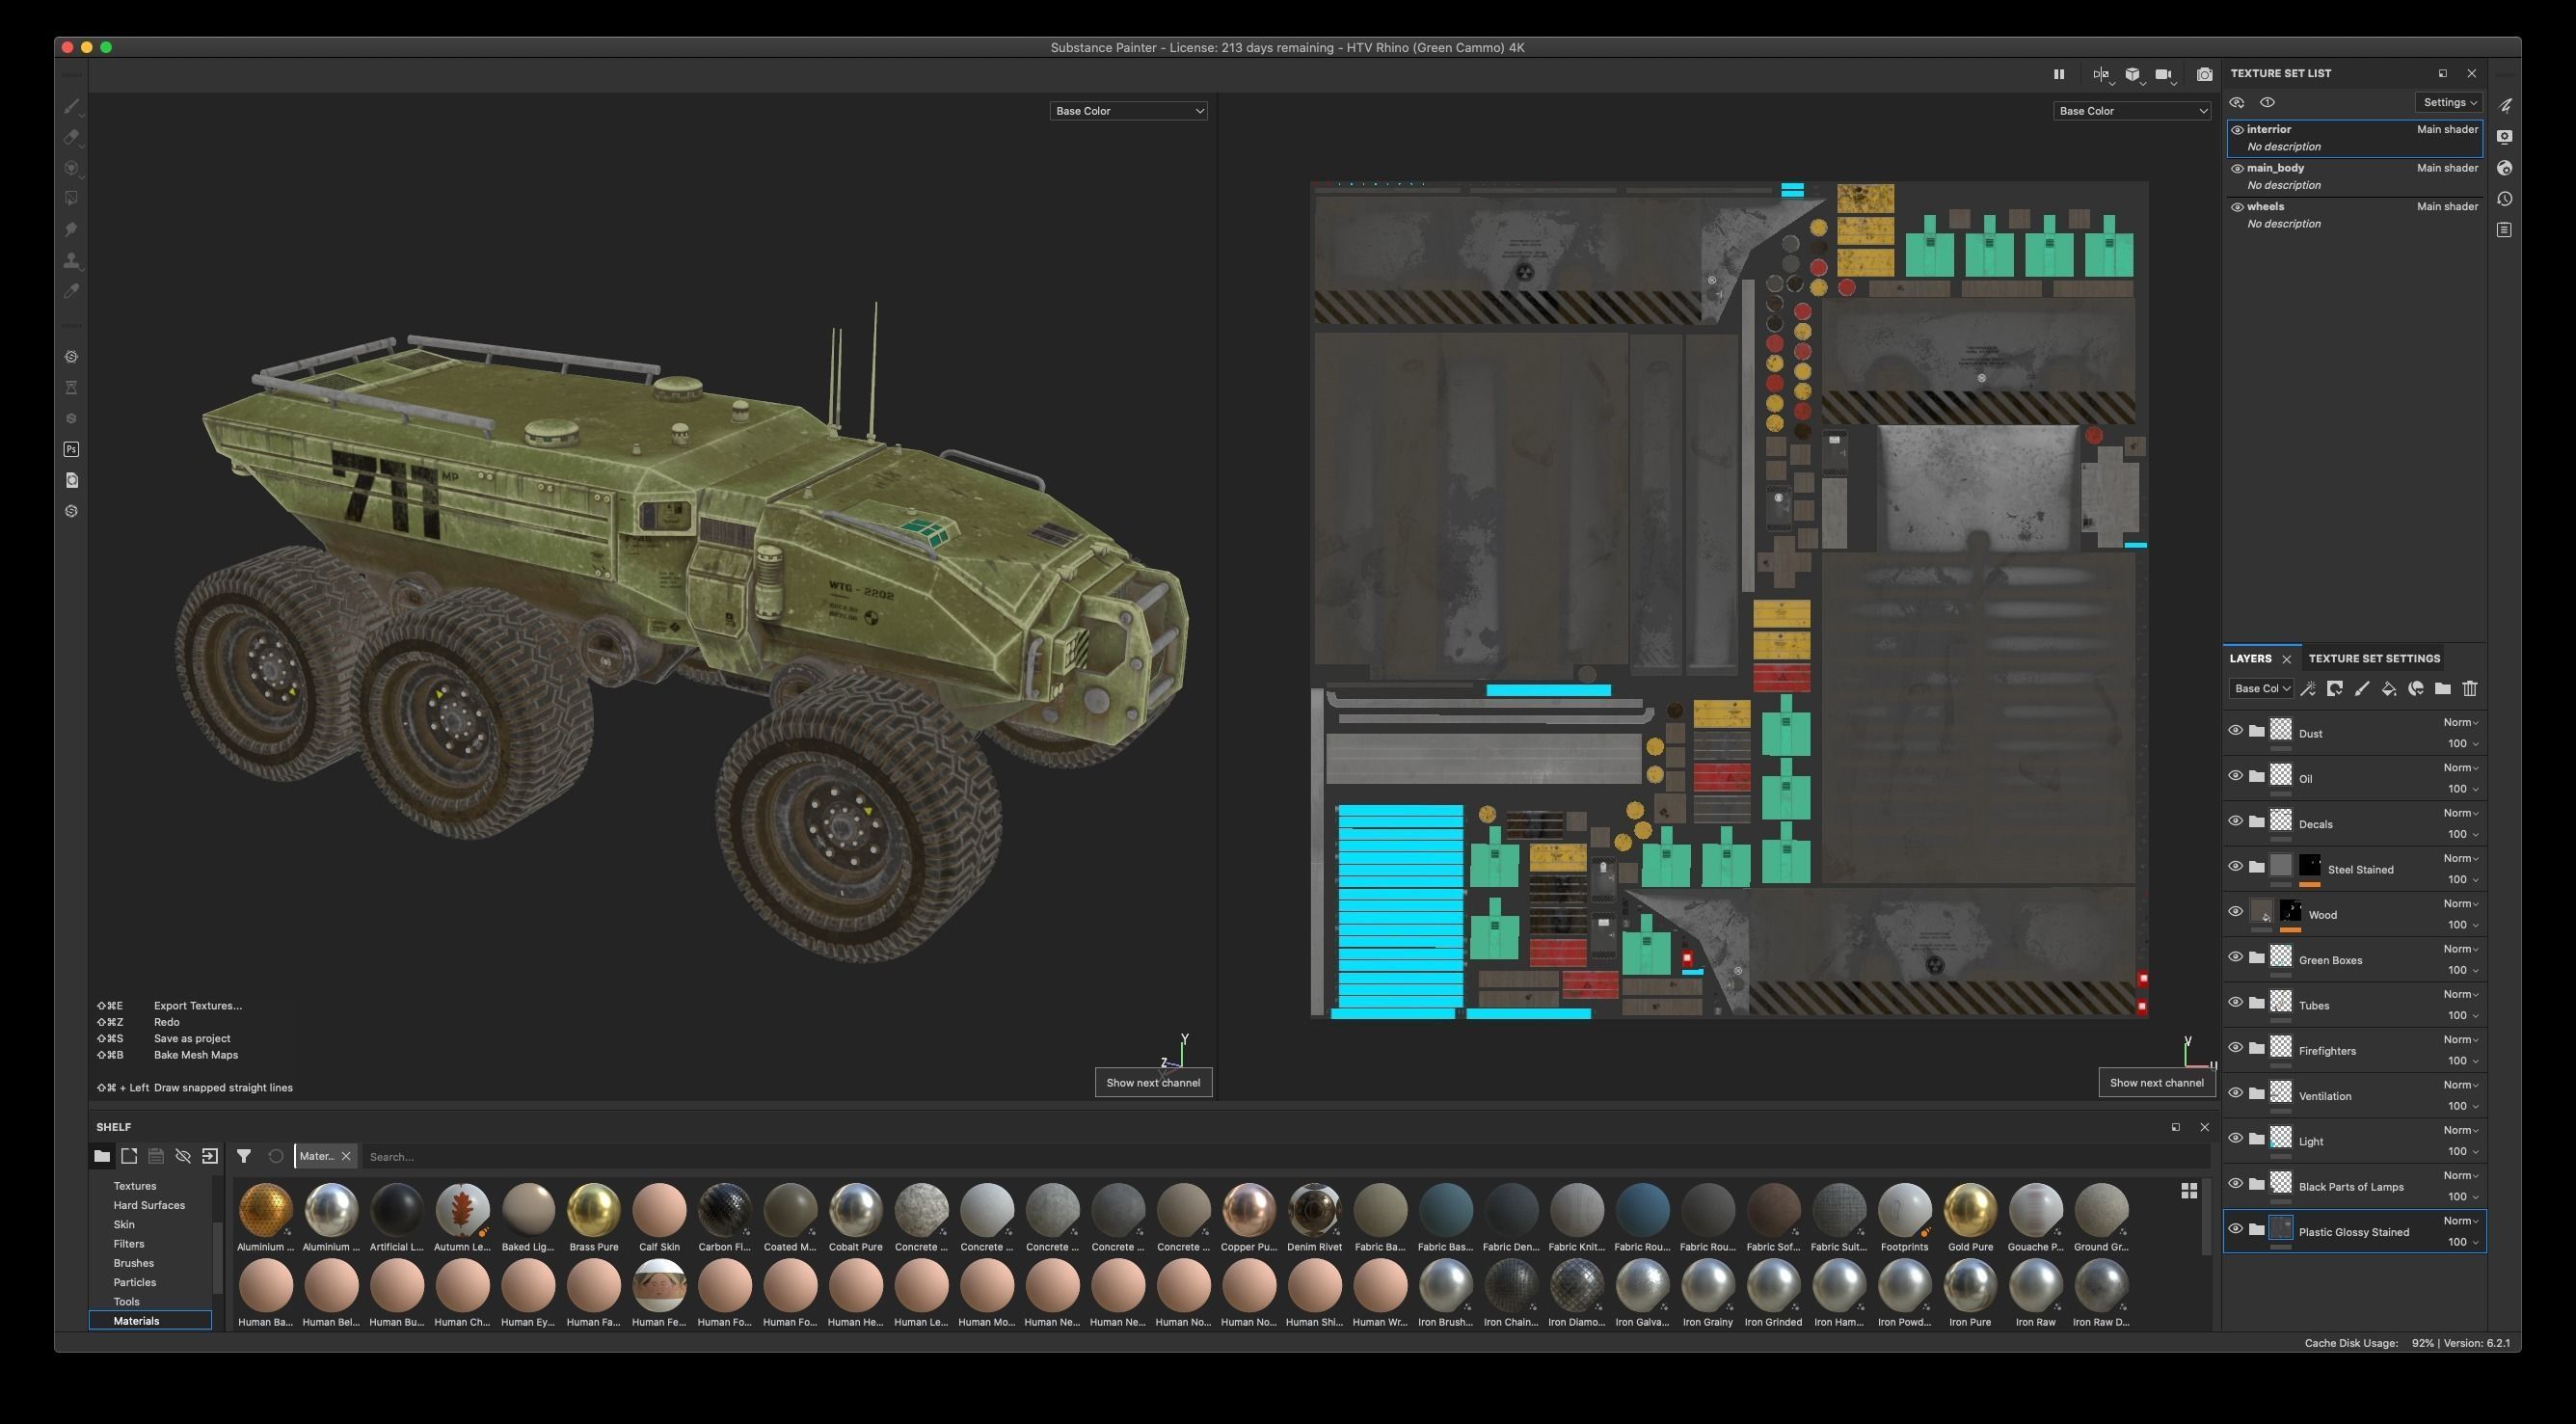Hide the Decals layer
This screenshot has width=2576, height=1424.
coord(2235,821)
